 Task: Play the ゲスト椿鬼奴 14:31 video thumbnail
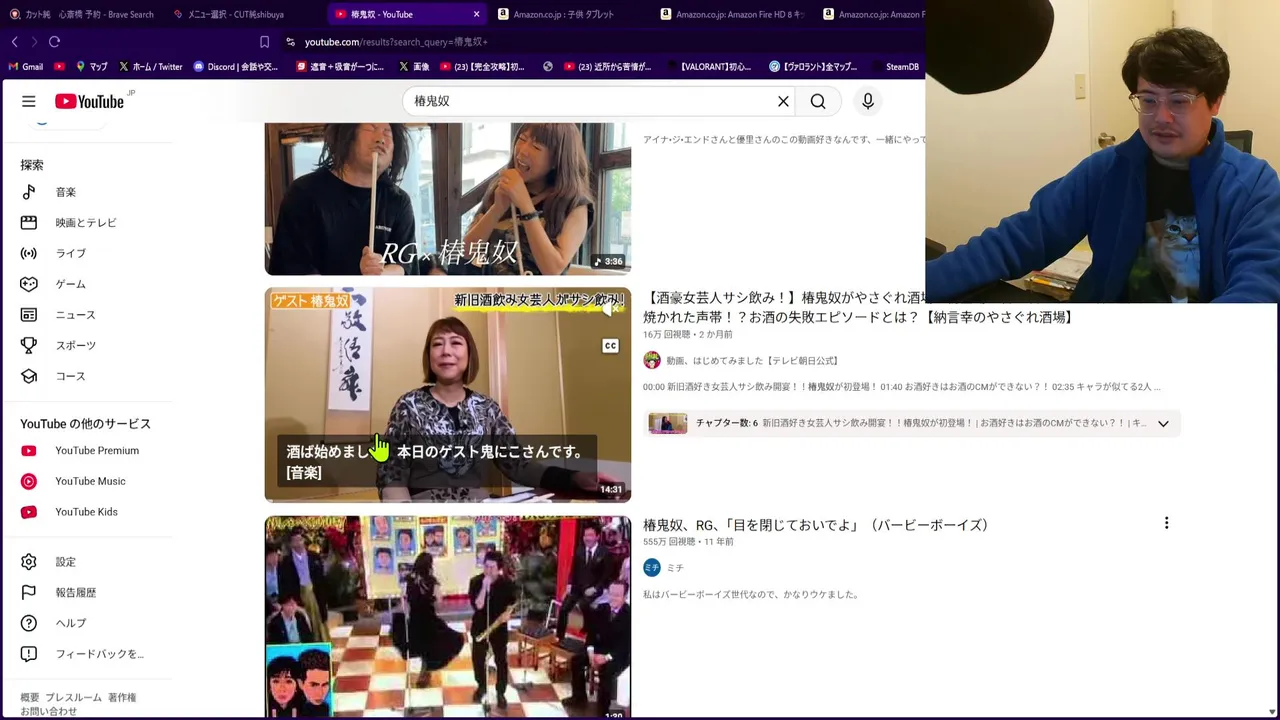tap(447, 394)
